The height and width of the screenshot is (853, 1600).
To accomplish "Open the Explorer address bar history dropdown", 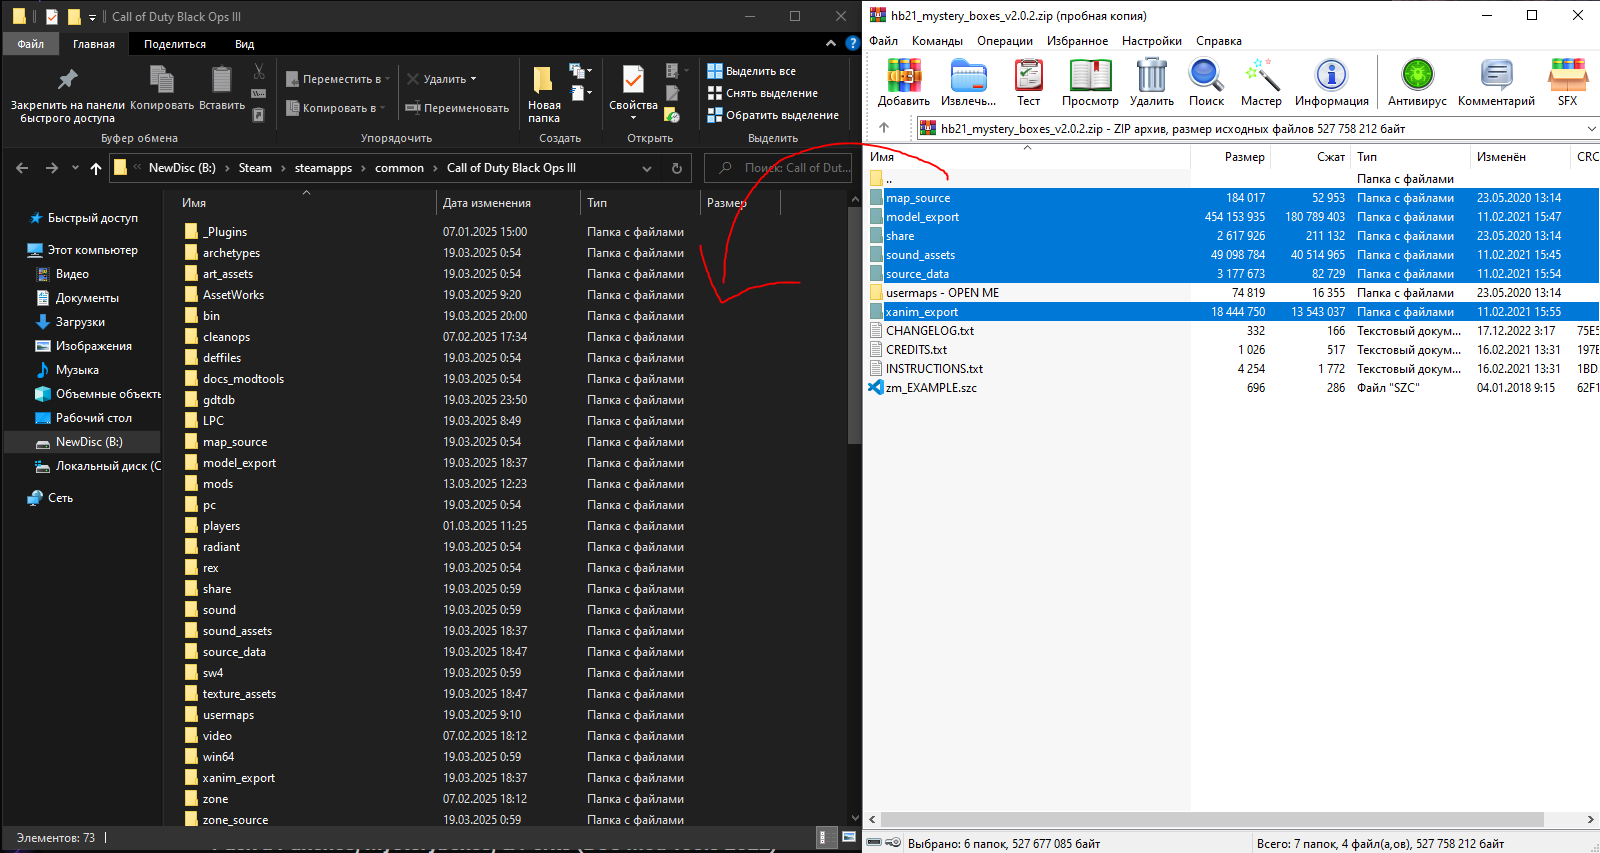I will coord(647,168).
